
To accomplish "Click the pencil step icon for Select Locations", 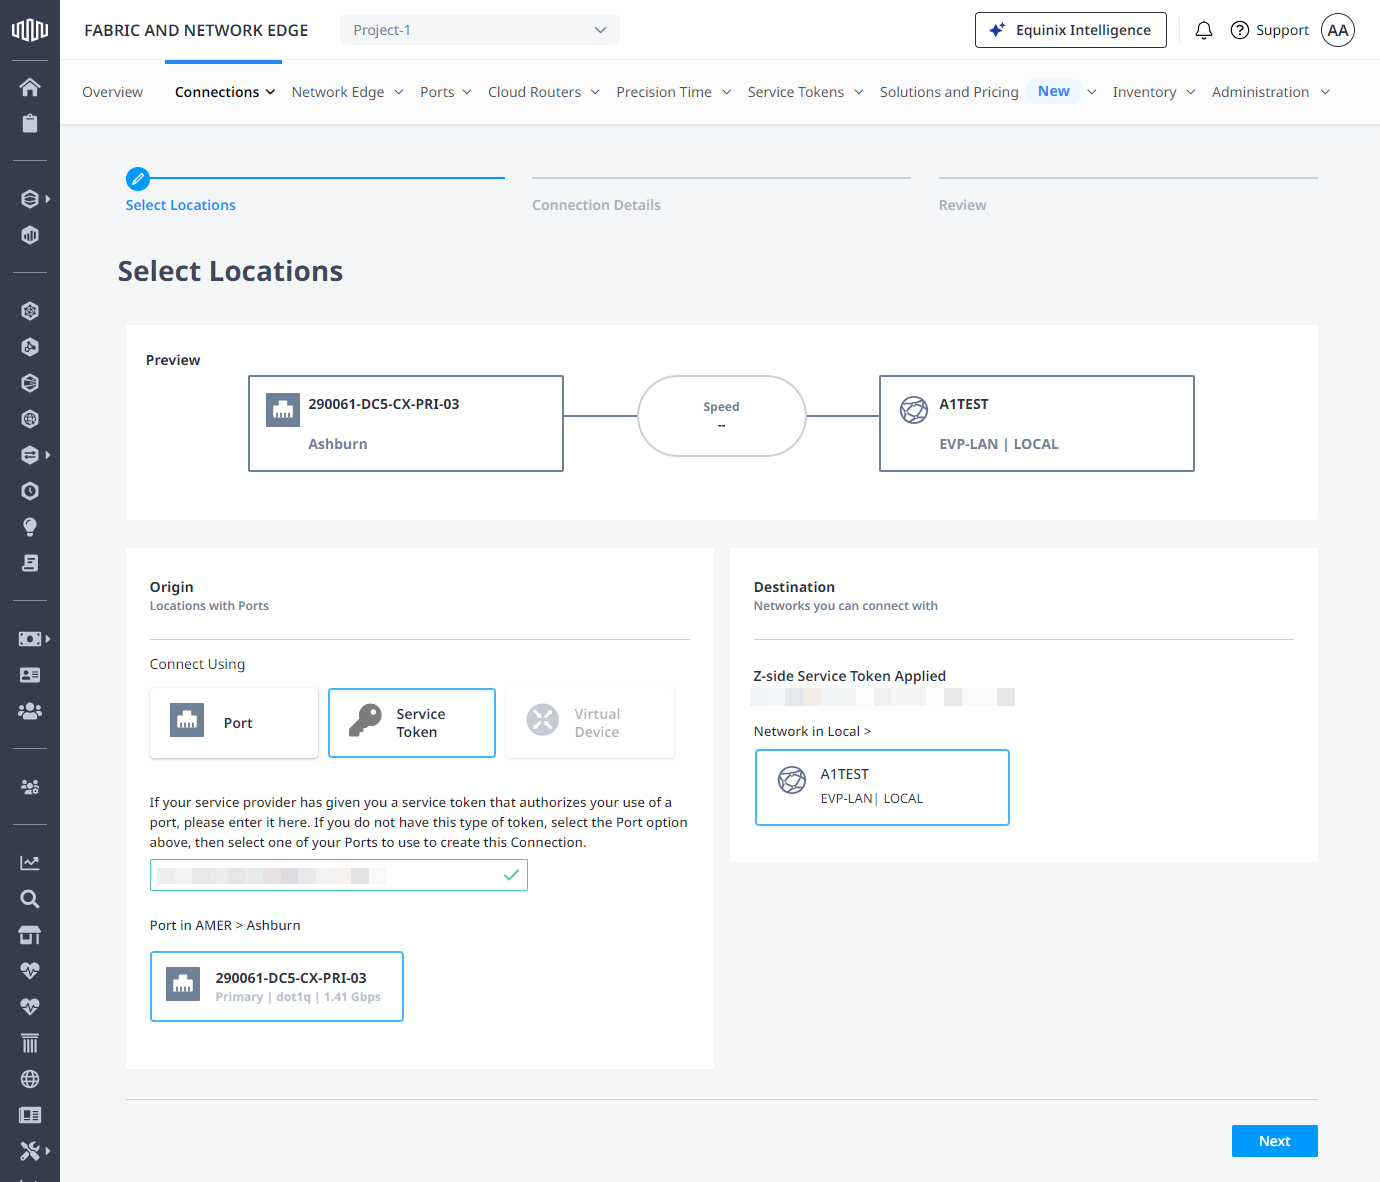I will click(x=138, y=179).
